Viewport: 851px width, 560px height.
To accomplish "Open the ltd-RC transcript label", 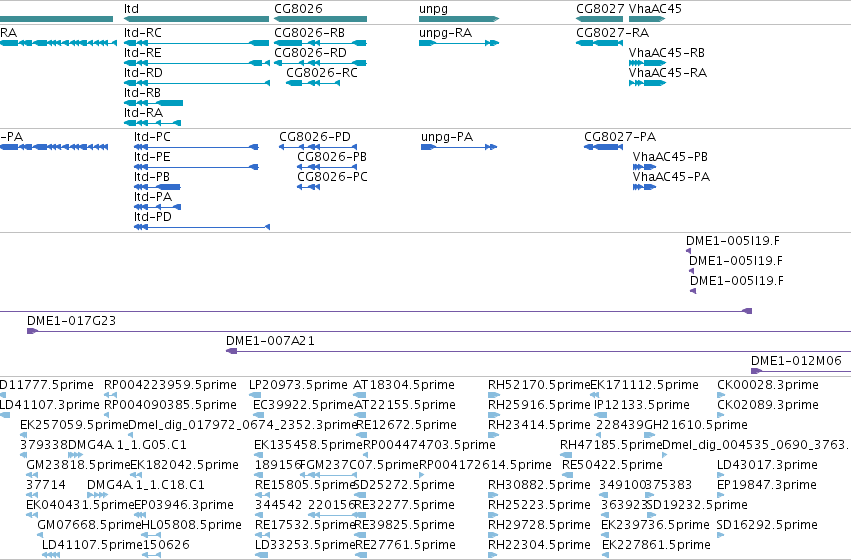I will (x=143, y=33).
